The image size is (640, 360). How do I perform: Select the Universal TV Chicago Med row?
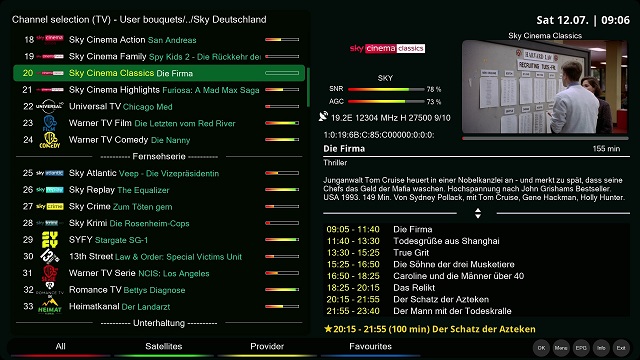[x=159, y=107]
